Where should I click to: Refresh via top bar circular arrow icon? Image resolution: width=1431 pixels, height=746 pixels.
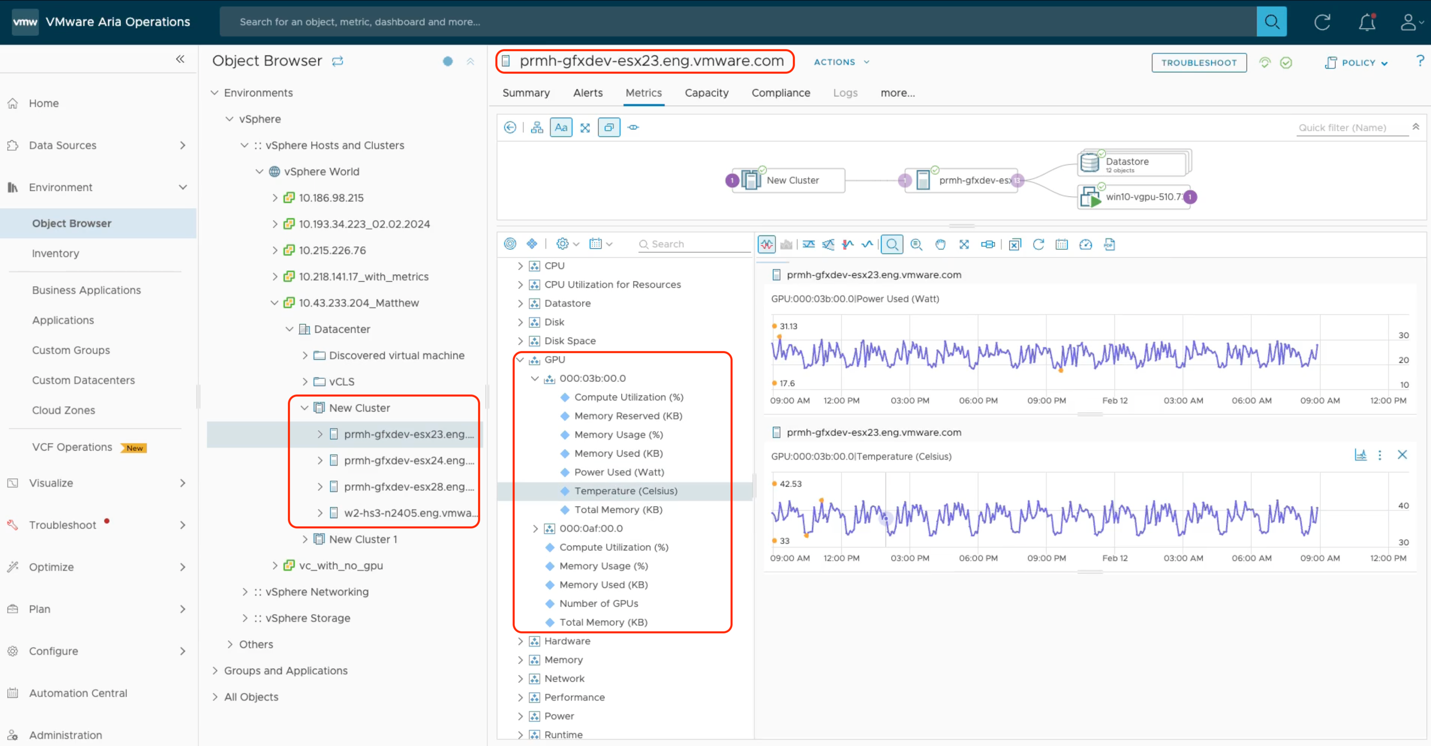1322,21
